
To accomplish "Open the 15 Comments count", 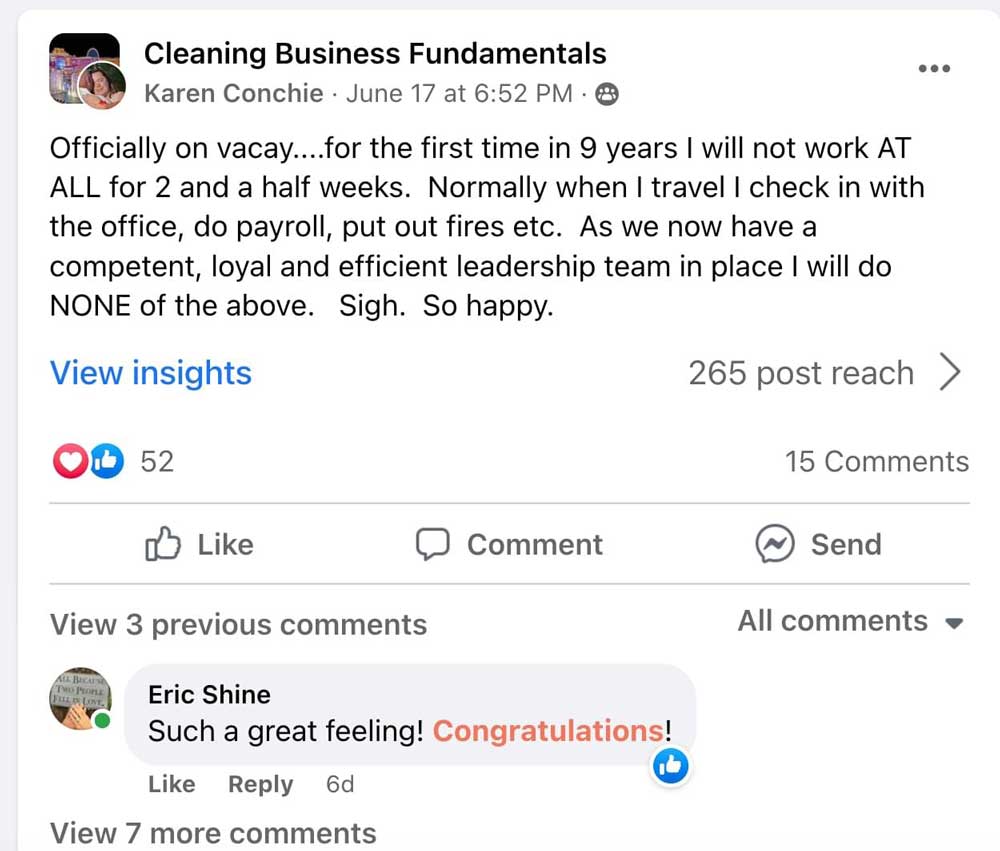I will coord(876,462).
